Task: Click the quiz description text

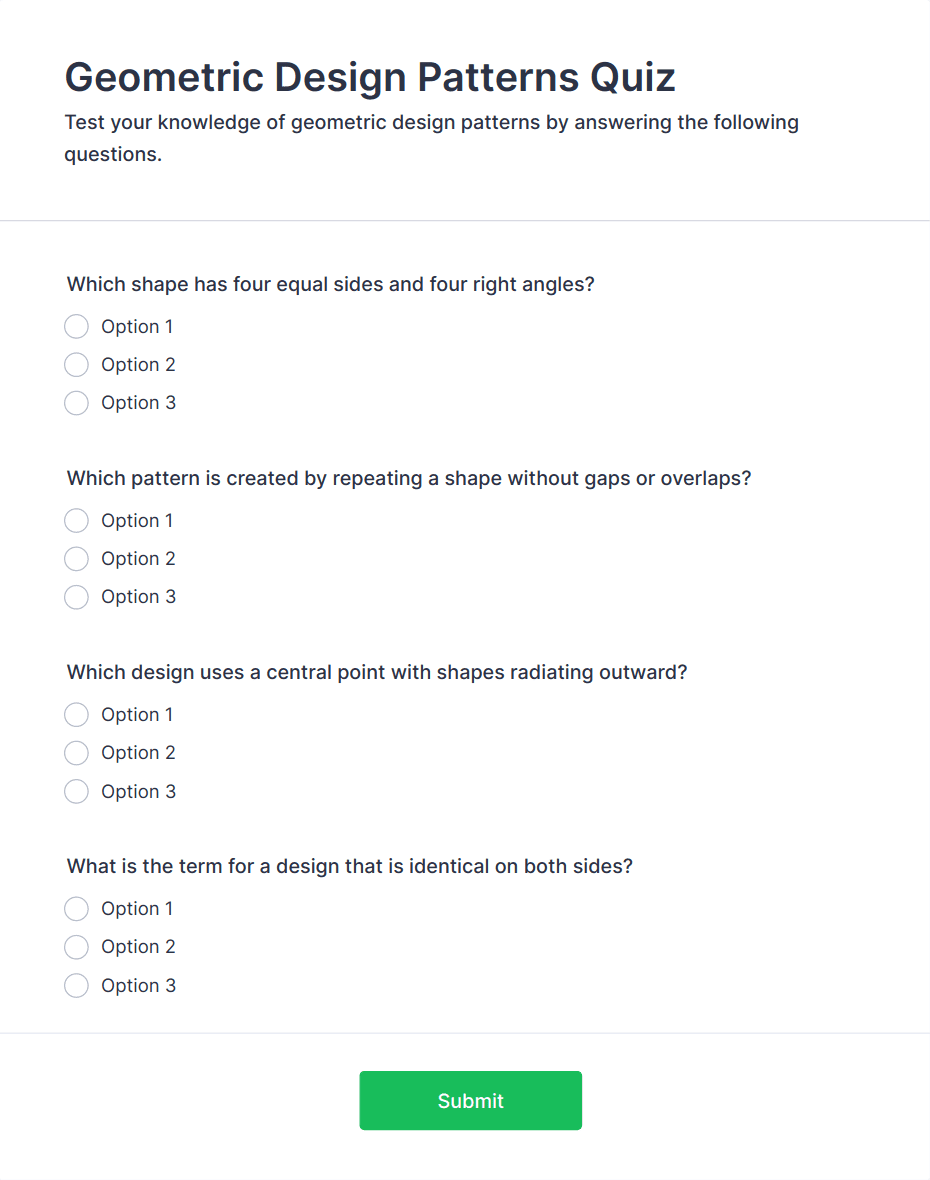Action: click(x=432, y=137)
